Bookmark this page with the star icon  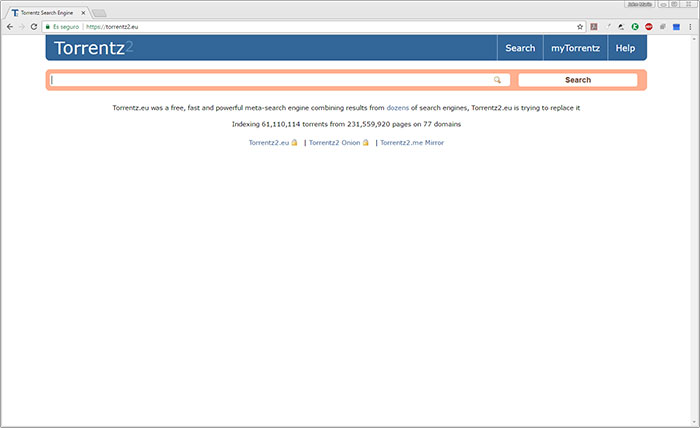[x=580, y=27]
